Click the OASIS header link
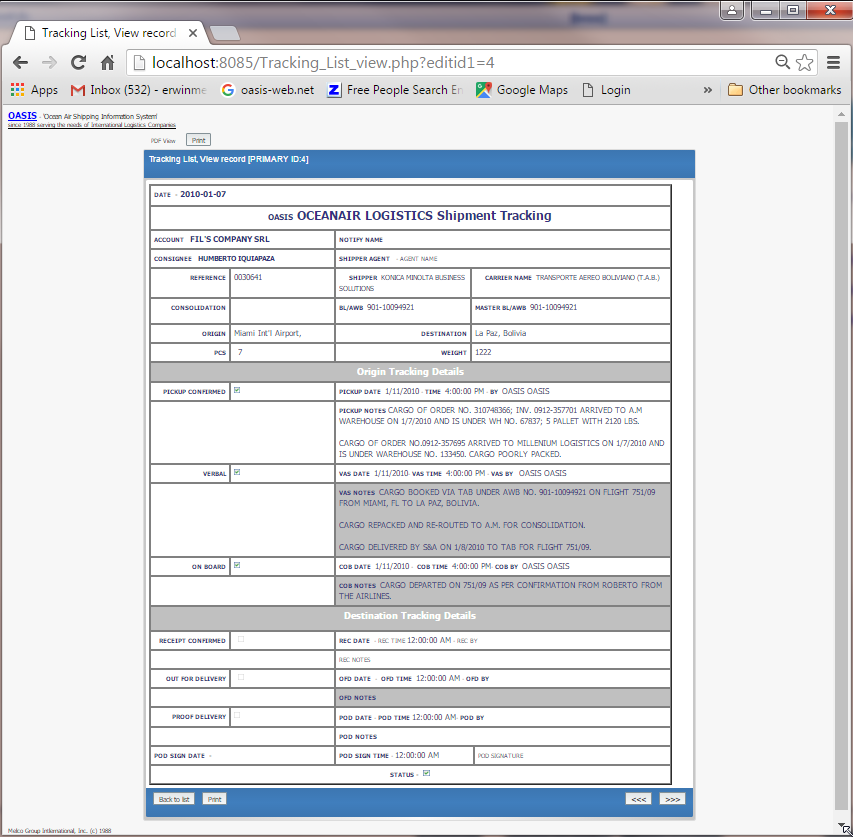The width and height of the screenshot is (853, 837). pos(22,116)
